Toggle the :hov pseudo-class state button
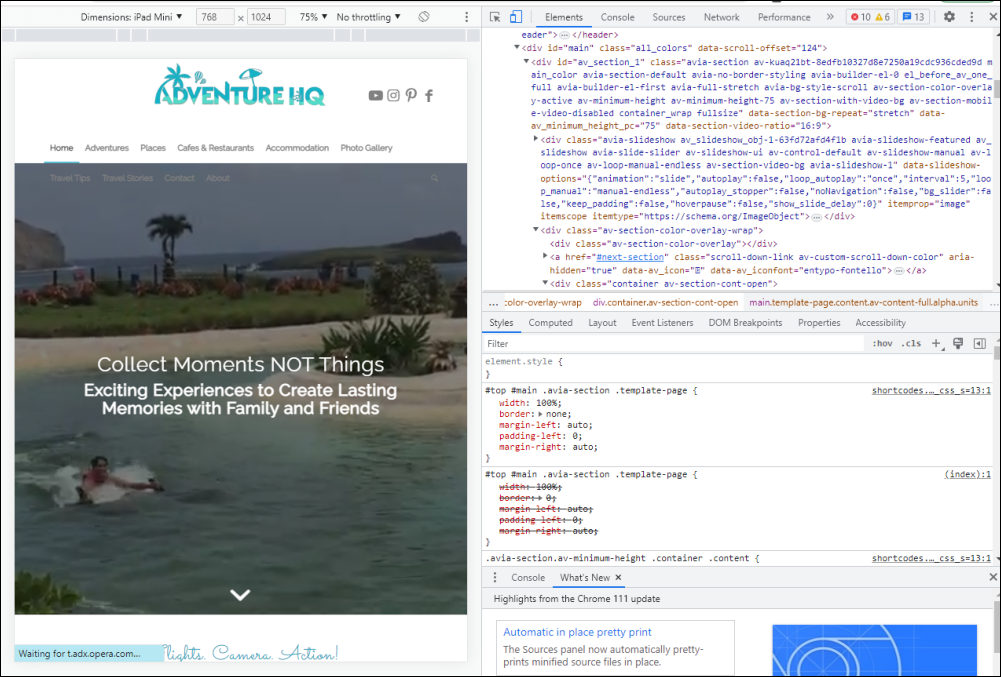The height and width of the screenshot is (677, 1001). (882, 343)
